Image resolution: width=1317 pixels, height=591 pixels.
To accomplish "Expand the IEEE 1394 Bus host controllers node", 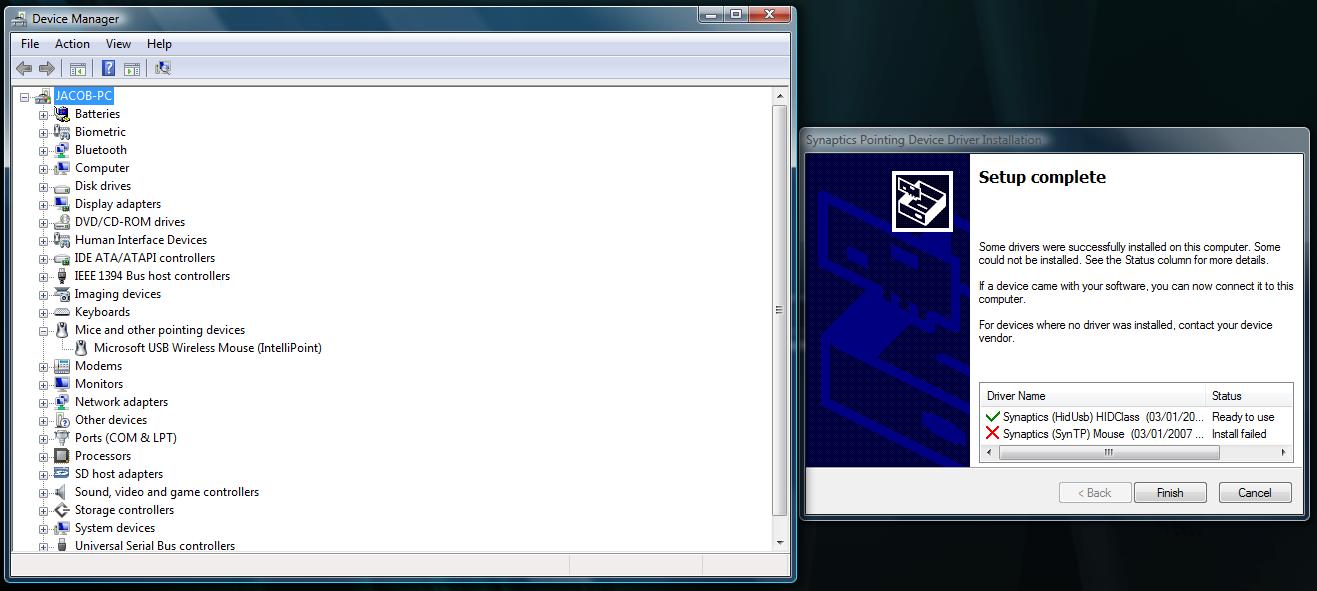I will (x=44, y=277).
